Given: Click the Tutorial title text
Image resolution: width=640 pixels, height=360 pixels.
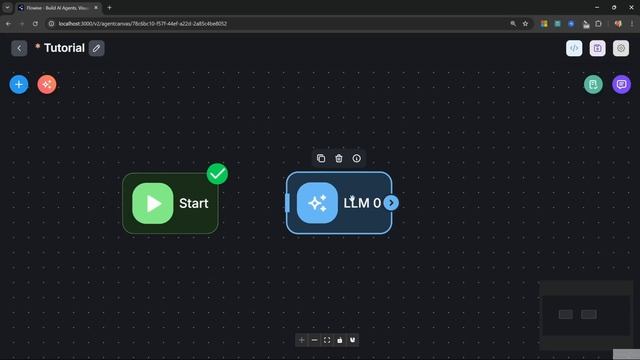Looking at the screenshot, I should click(64, 48).
